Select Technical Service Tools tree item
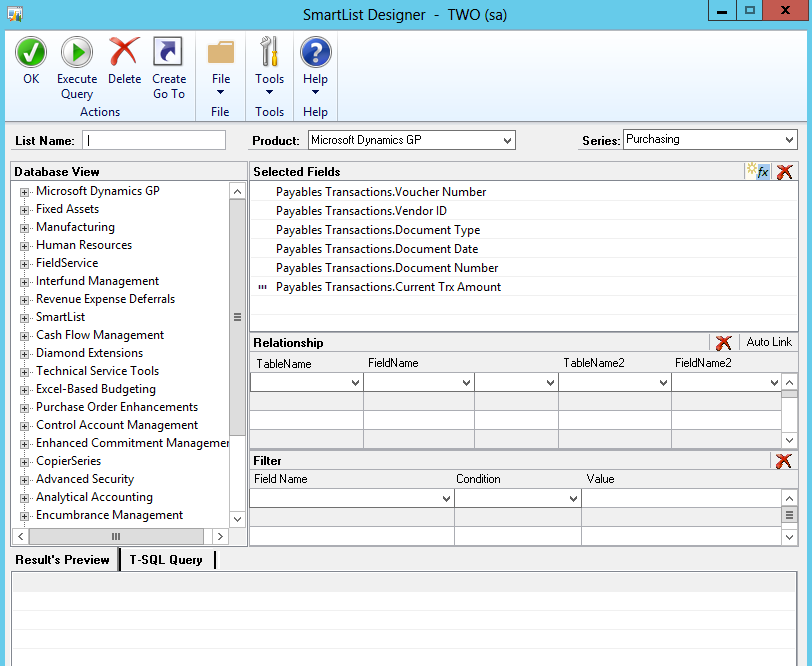Screen dimensions: 812x666 click(97, 371)
